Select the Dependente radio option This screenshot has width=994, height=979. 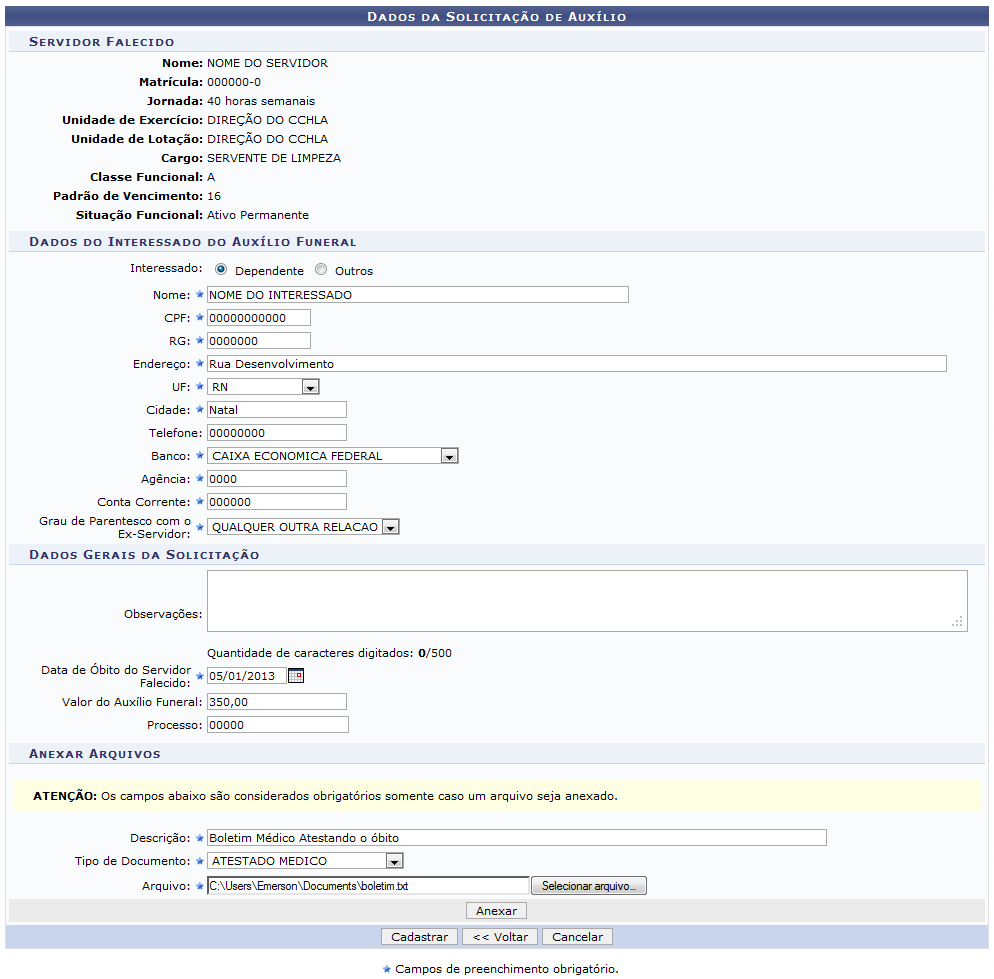(221, 270)
